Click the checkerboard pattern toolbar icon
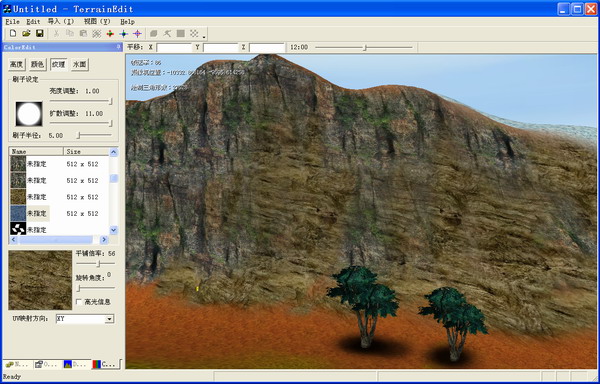Image resolution: width=600 pixels, height=384 pixels. point(194,34)
